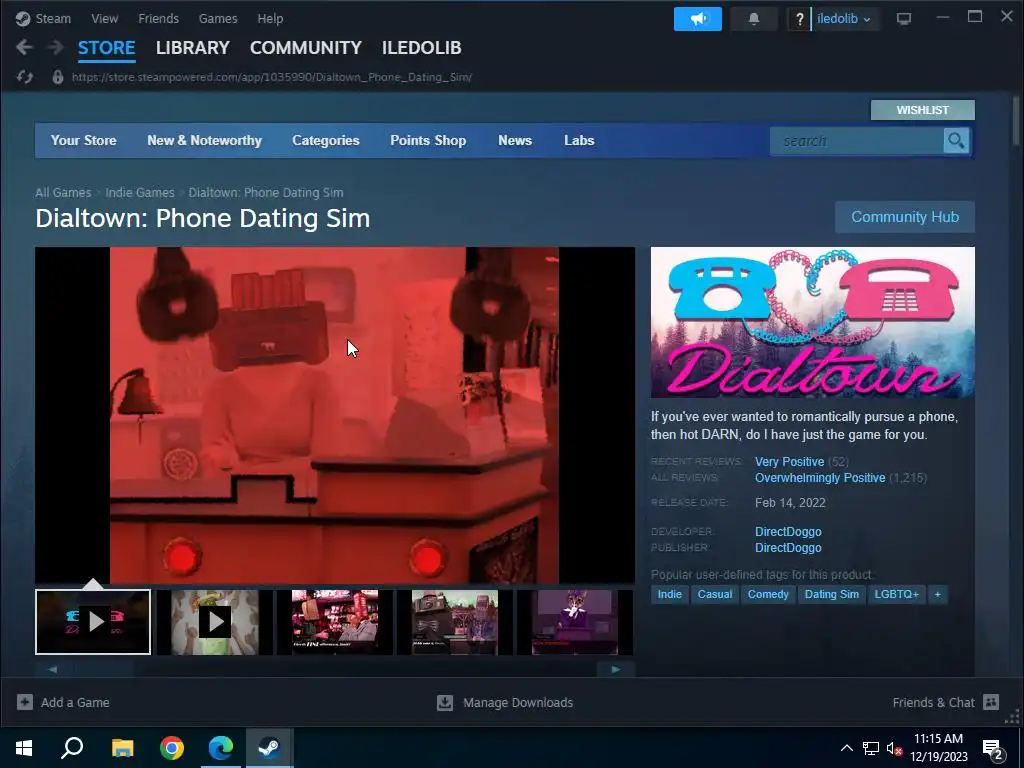Open Windows taskbar search

point(72,748)
